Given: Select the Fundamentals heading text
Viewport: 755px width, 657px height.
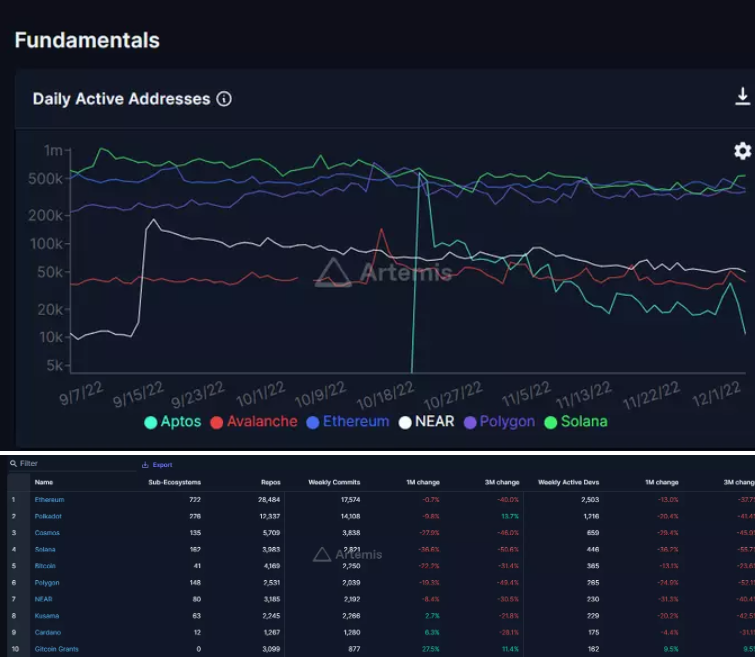Looking at the screenshot, I should point(87,40).
